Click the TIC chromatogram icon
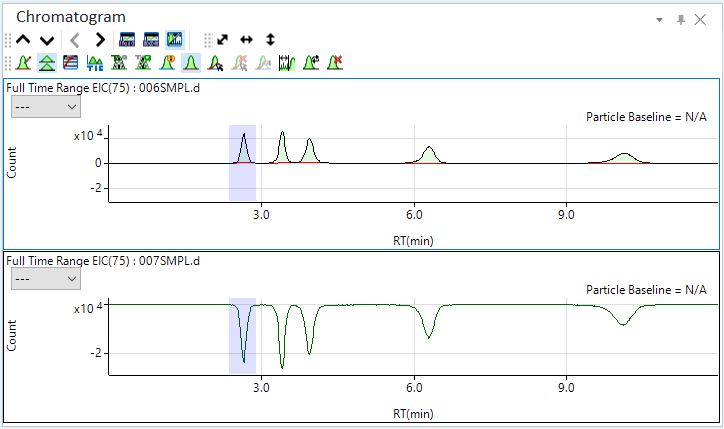Image resolution: width=724 pixels, height=429 pixels. point(95,63)
